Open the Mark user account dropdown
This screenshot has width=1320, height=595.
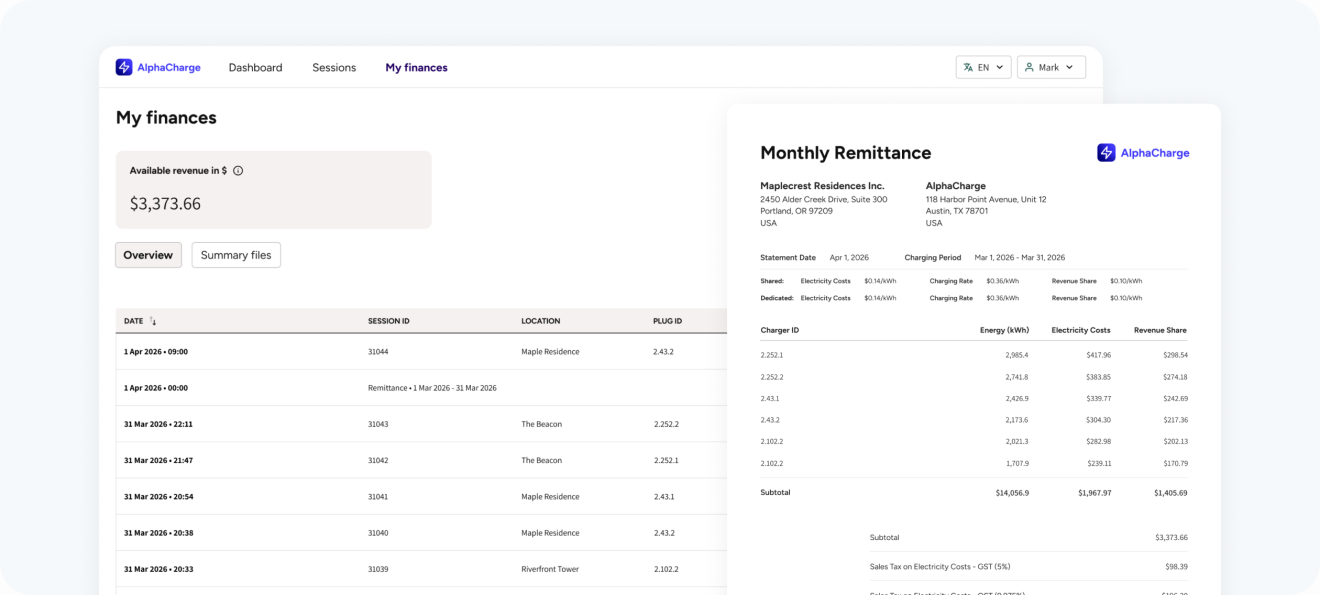coord(1051,67)
